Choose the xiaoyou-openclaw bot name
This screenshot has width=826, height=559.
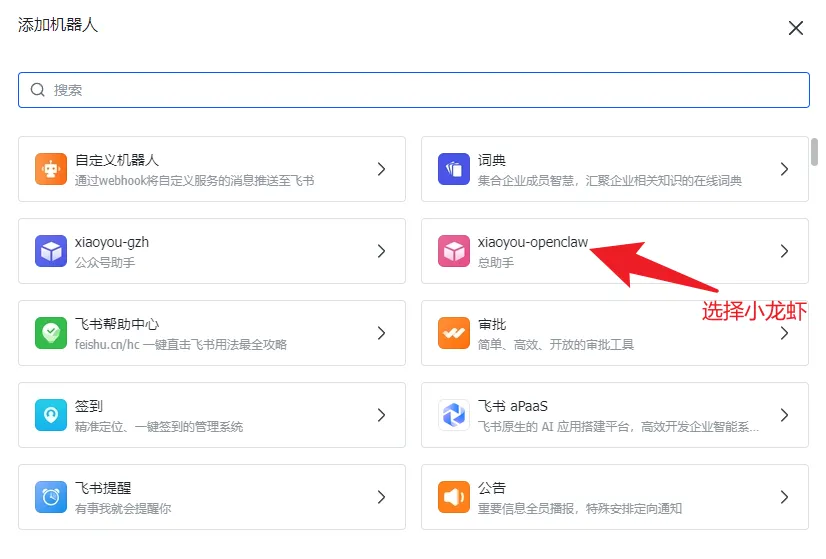533,242
